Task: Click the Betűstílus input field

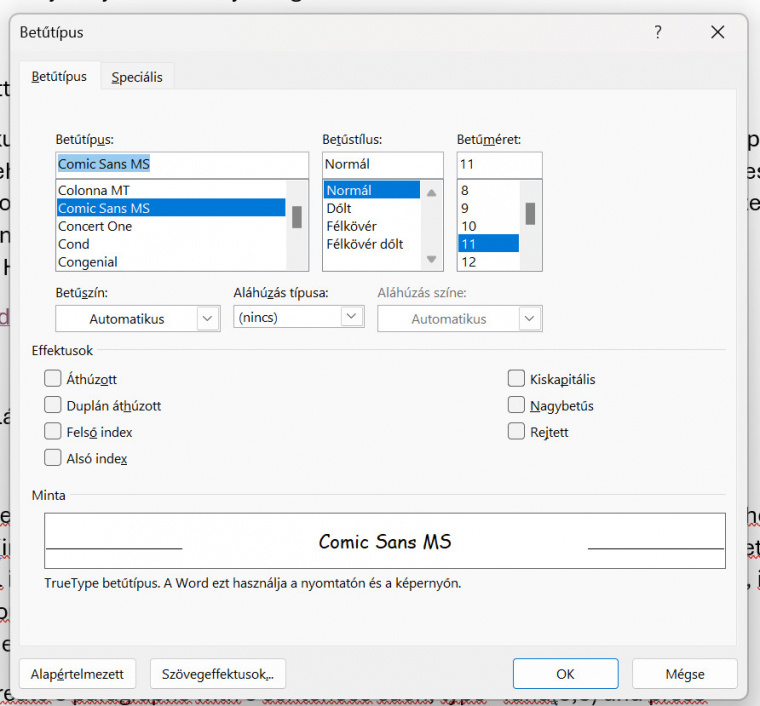Action: [x=383, y=165]
